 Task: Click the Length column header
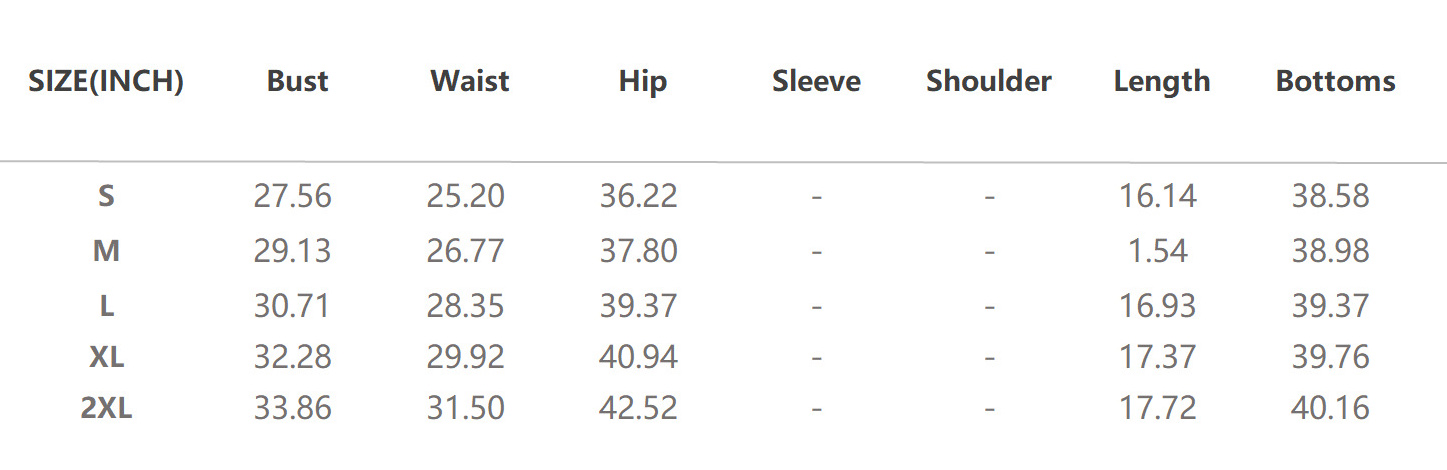click(x=1161, y=81)
